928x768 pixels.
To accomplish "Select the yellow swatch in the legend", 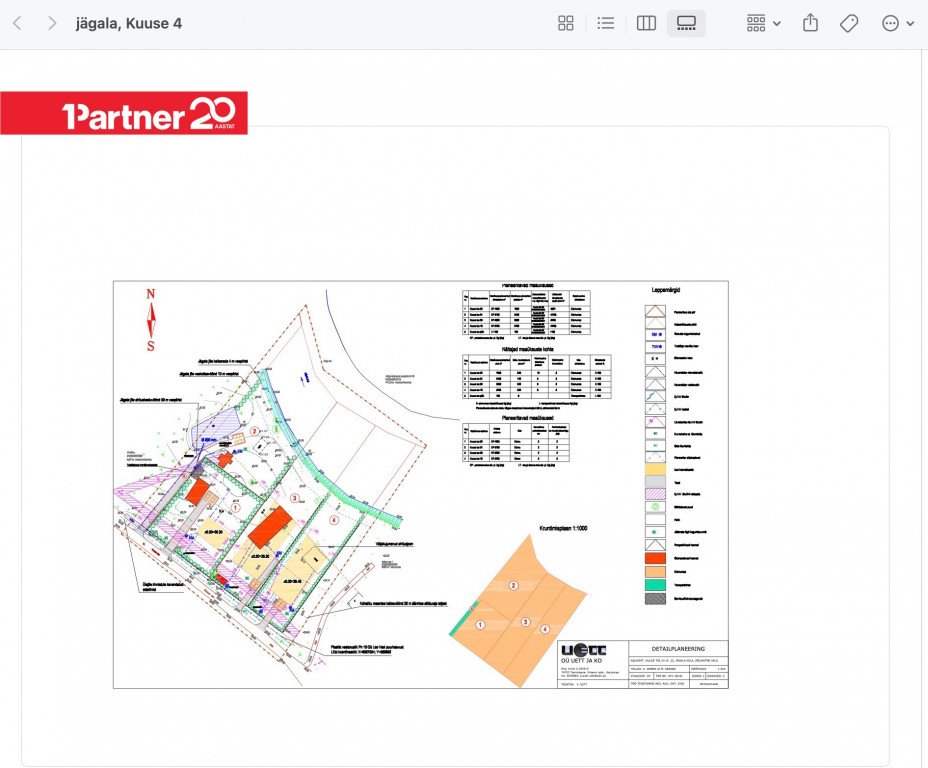I will click(655, 466).
